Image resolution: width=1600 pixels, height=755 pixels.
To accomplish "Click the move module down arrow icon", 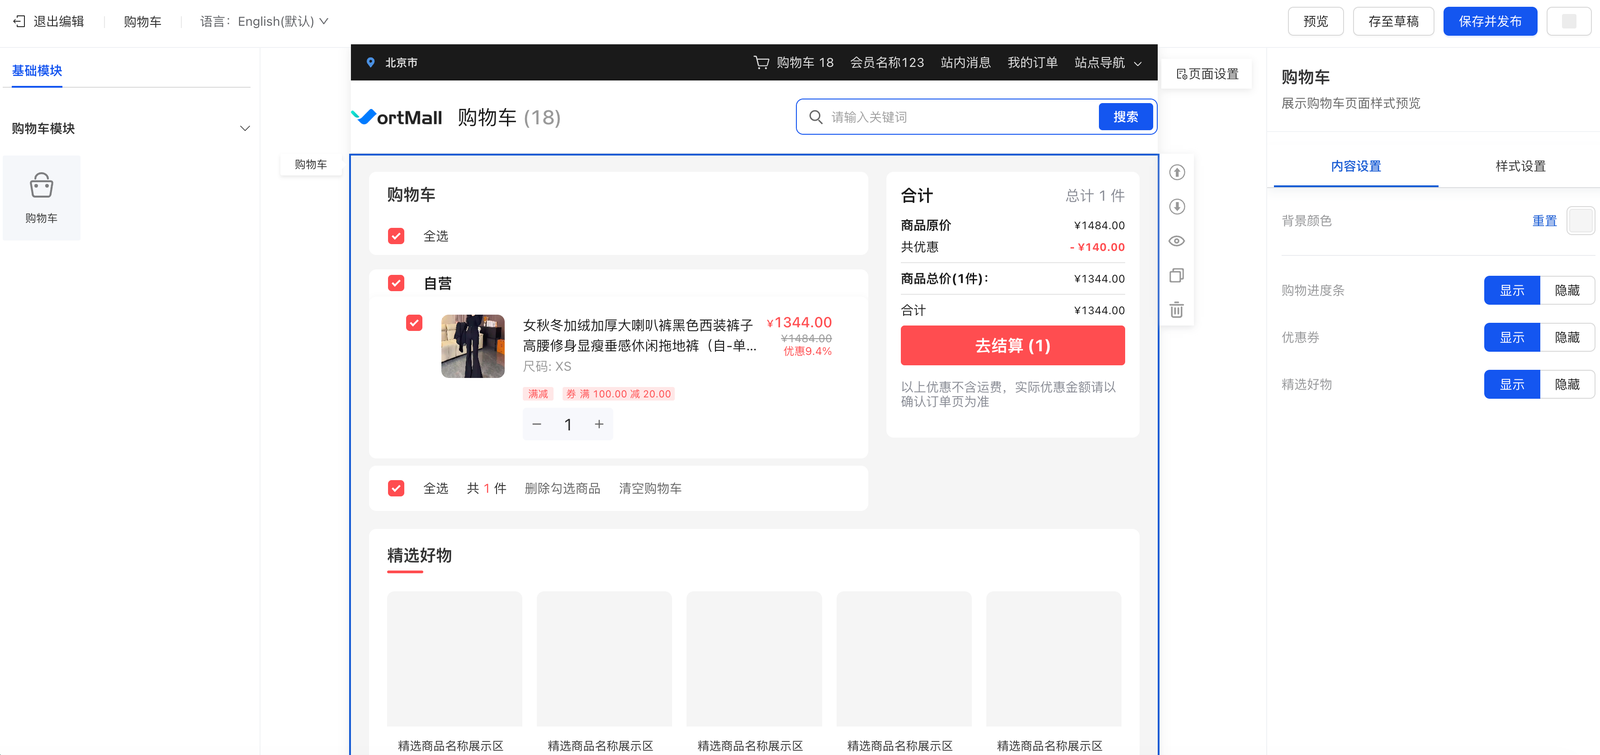I will tap(1177, 207).
